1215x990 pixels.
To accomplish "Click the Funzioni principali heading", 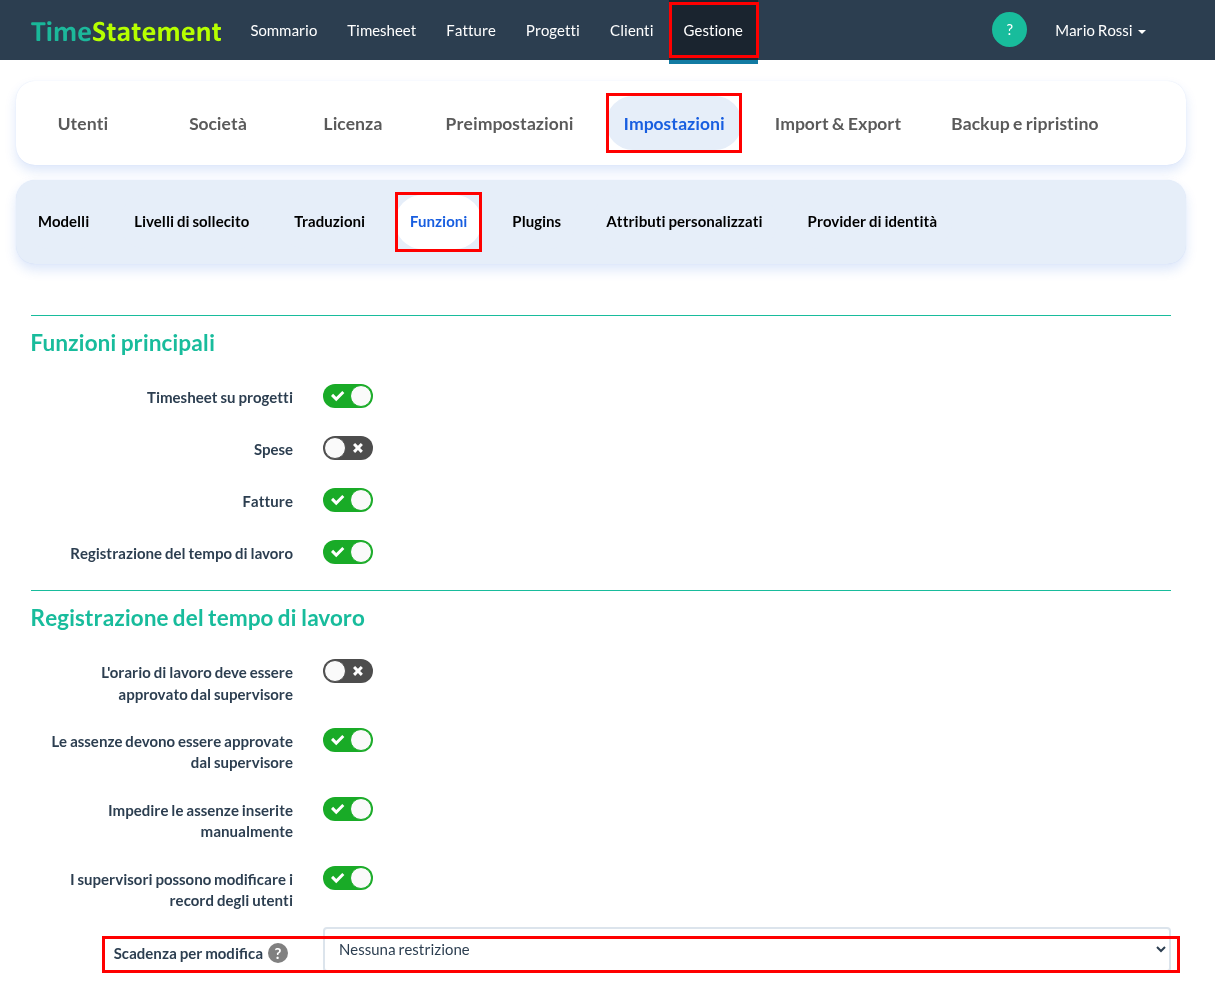I will pos(123,343).
